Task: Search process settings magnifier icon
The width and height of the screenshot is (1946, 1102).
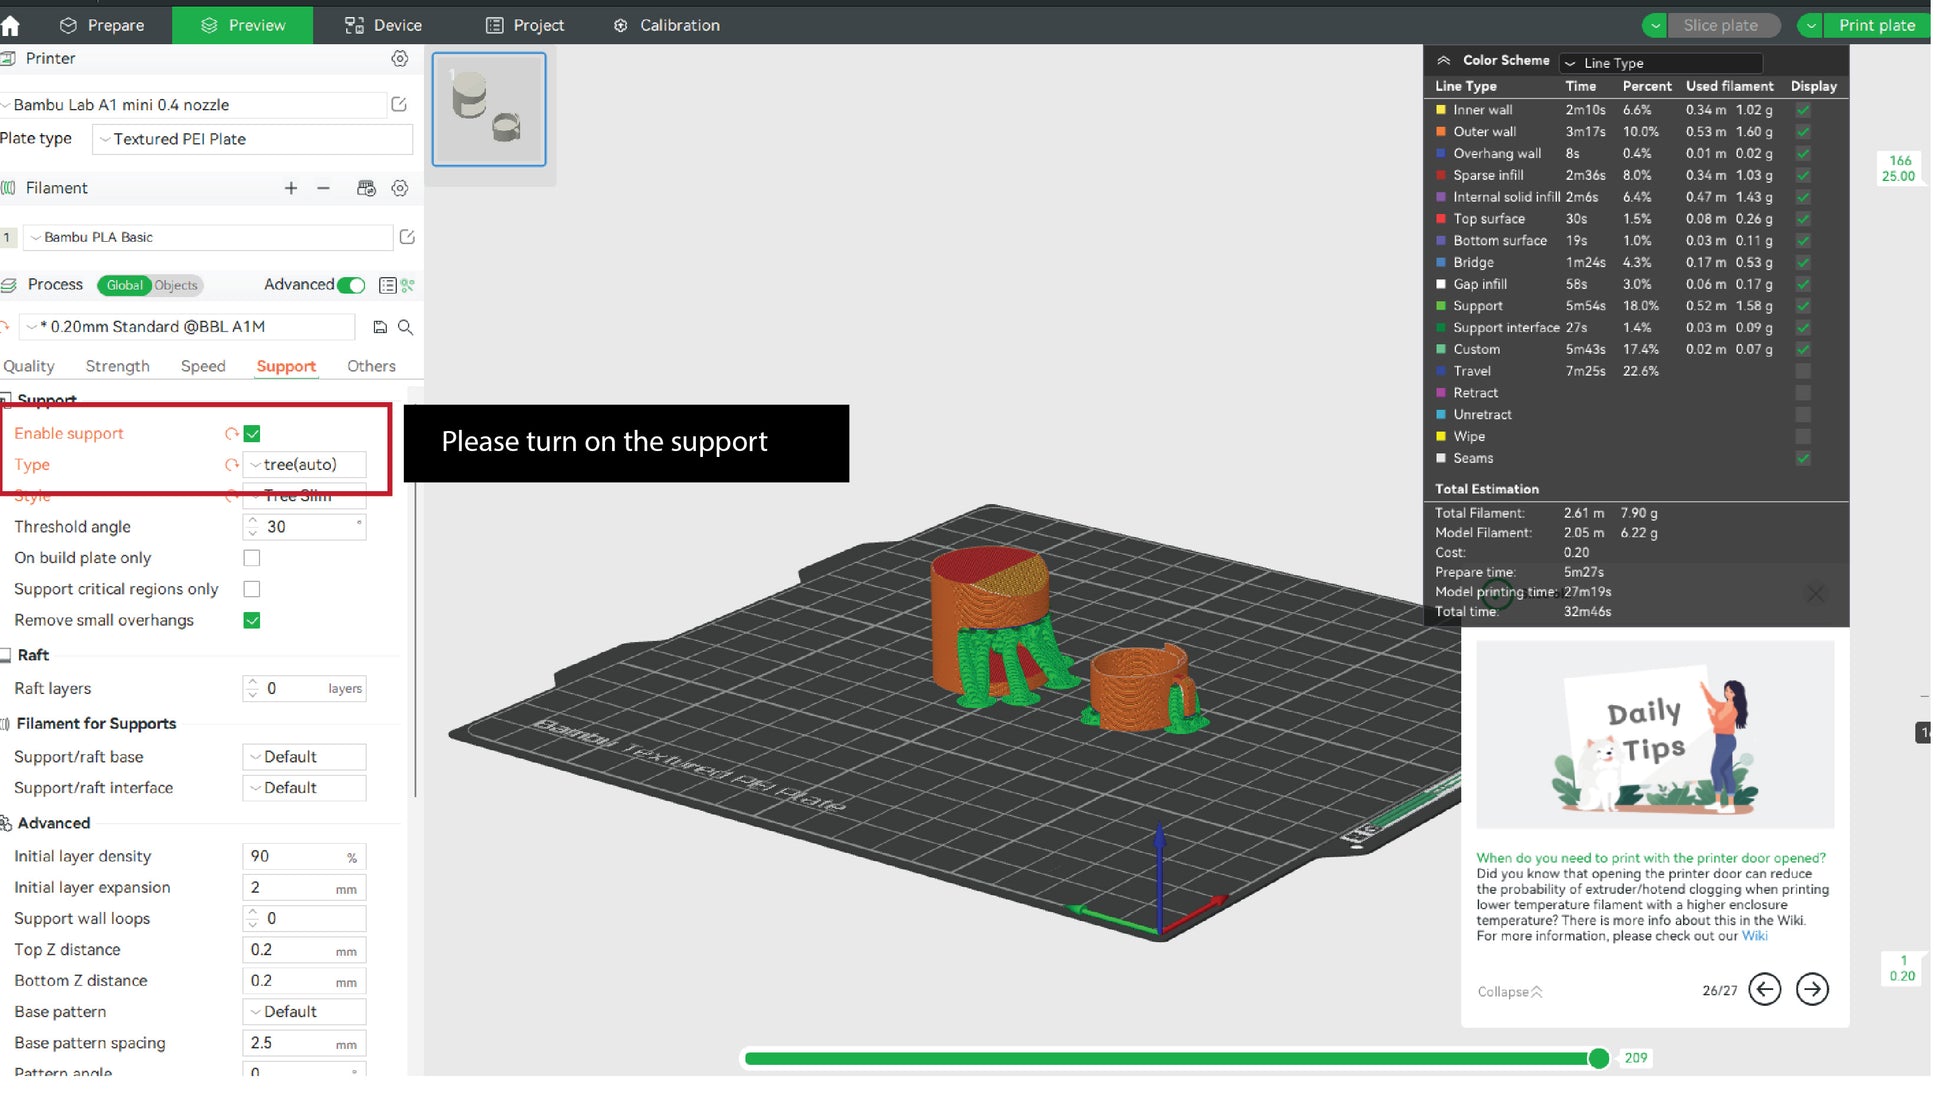Action: [x=406, y=327]
